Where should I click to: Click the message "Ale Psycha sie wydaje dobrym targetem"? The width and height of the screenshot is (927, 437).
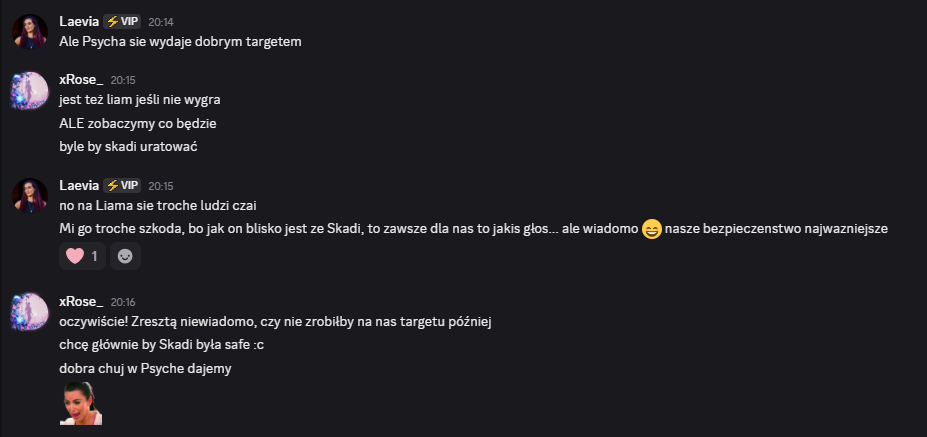coord(180,41)
